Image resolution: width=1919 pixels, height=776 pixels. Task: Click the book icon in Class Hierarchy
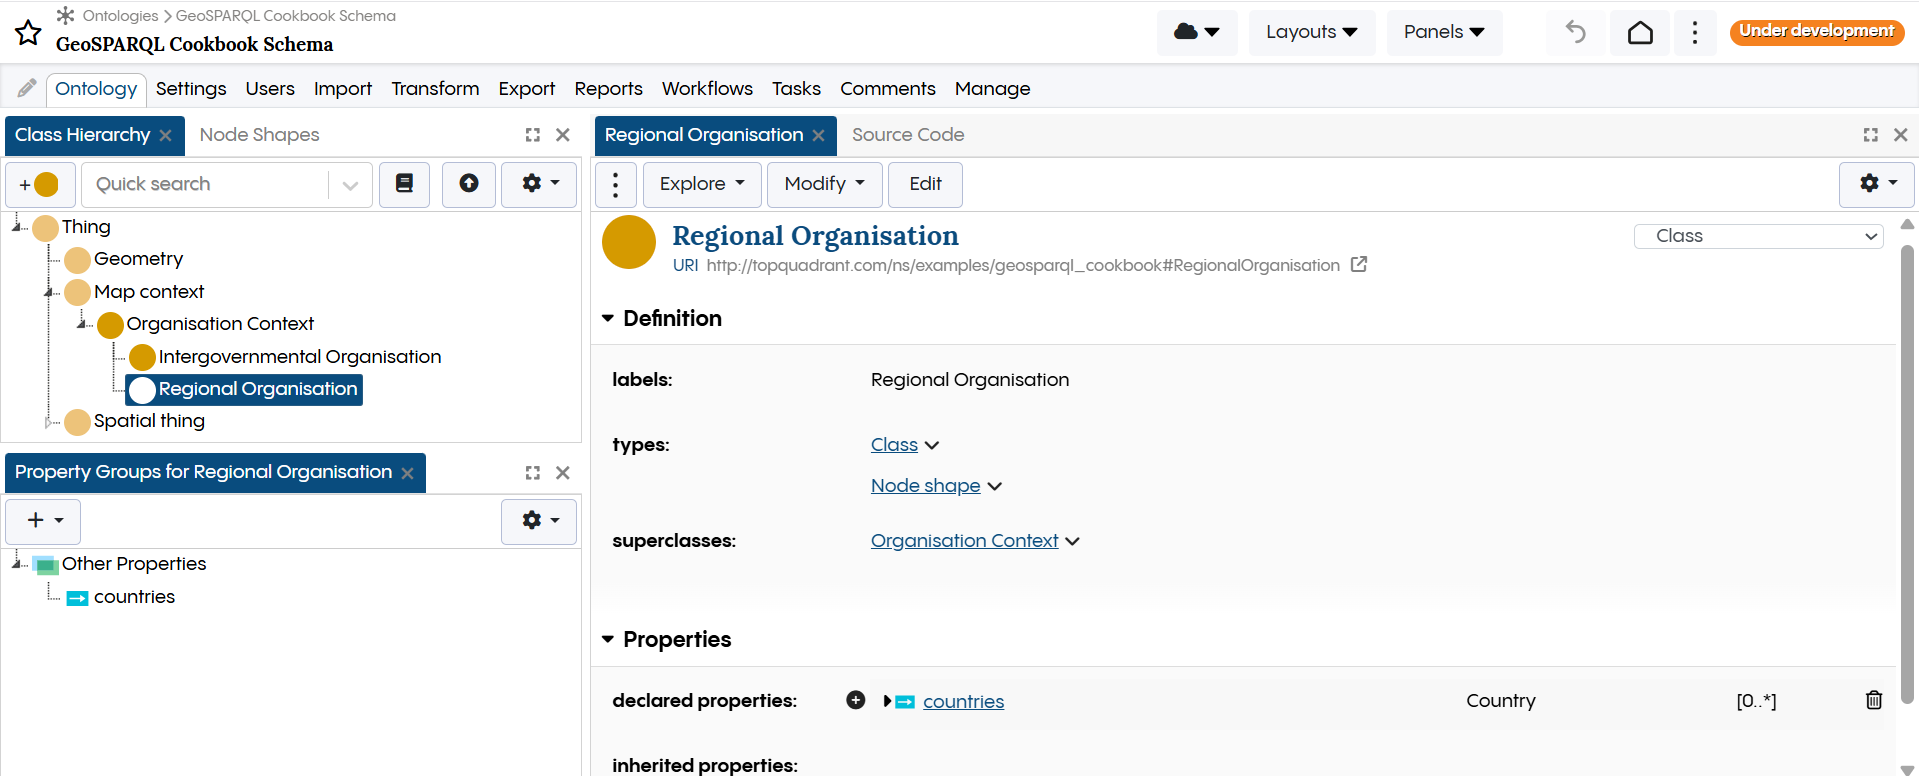[x=404, y=184]
